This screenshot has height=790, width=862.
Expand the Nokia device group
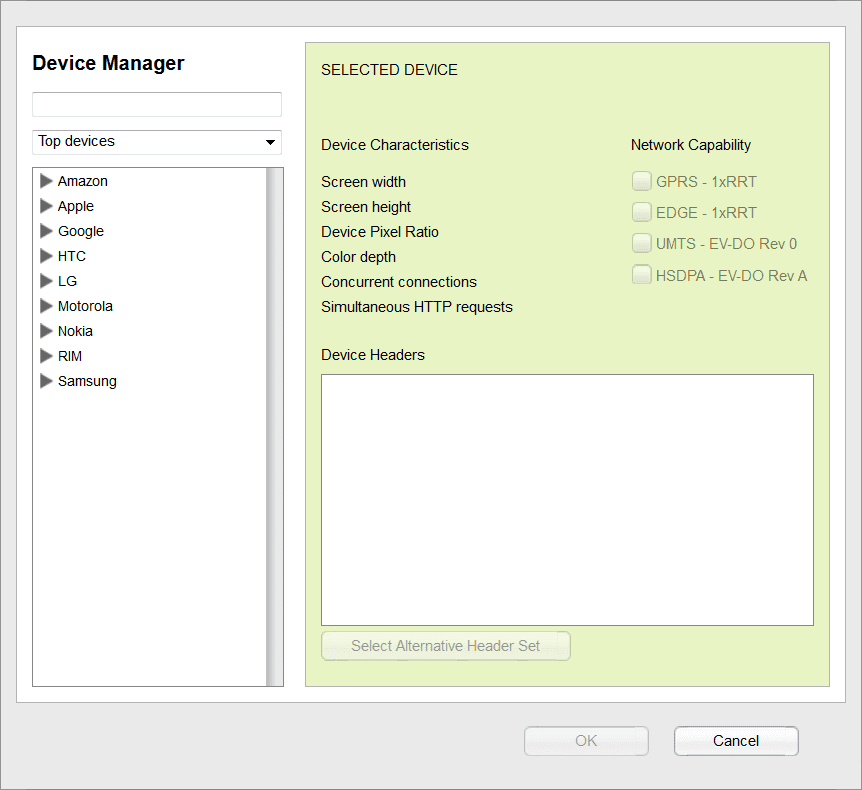point(46,331)
